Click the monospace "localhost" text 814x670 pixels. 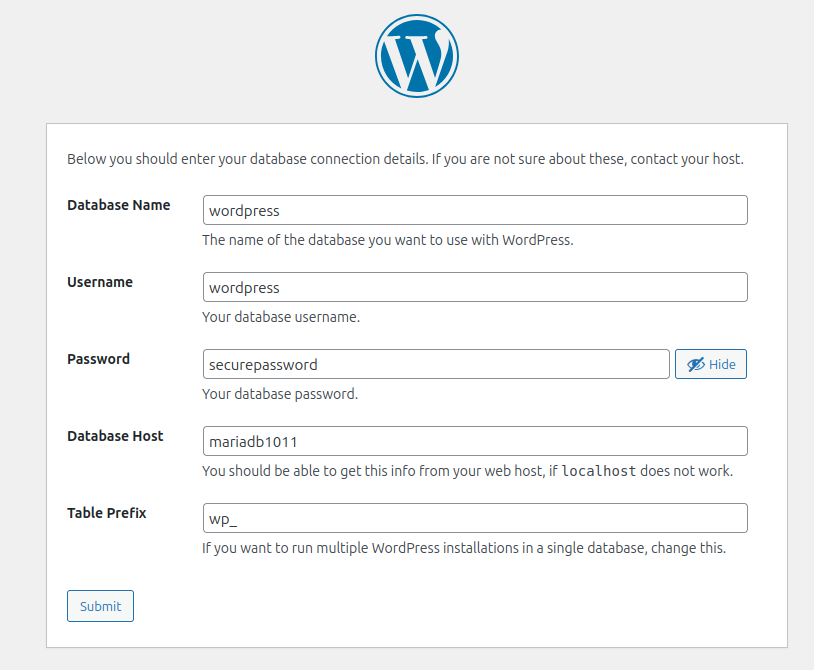coord(599,471)
